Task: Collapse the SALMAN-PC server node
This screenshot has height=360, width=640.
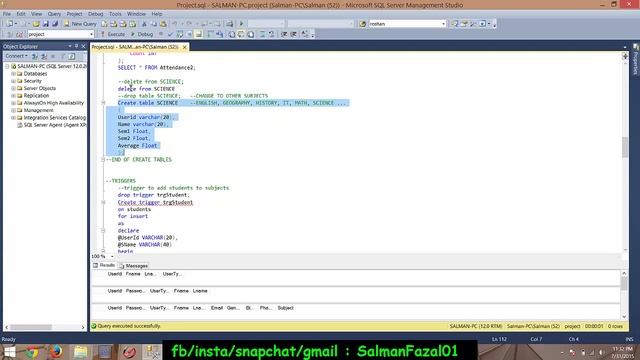Action: point(7,66)
